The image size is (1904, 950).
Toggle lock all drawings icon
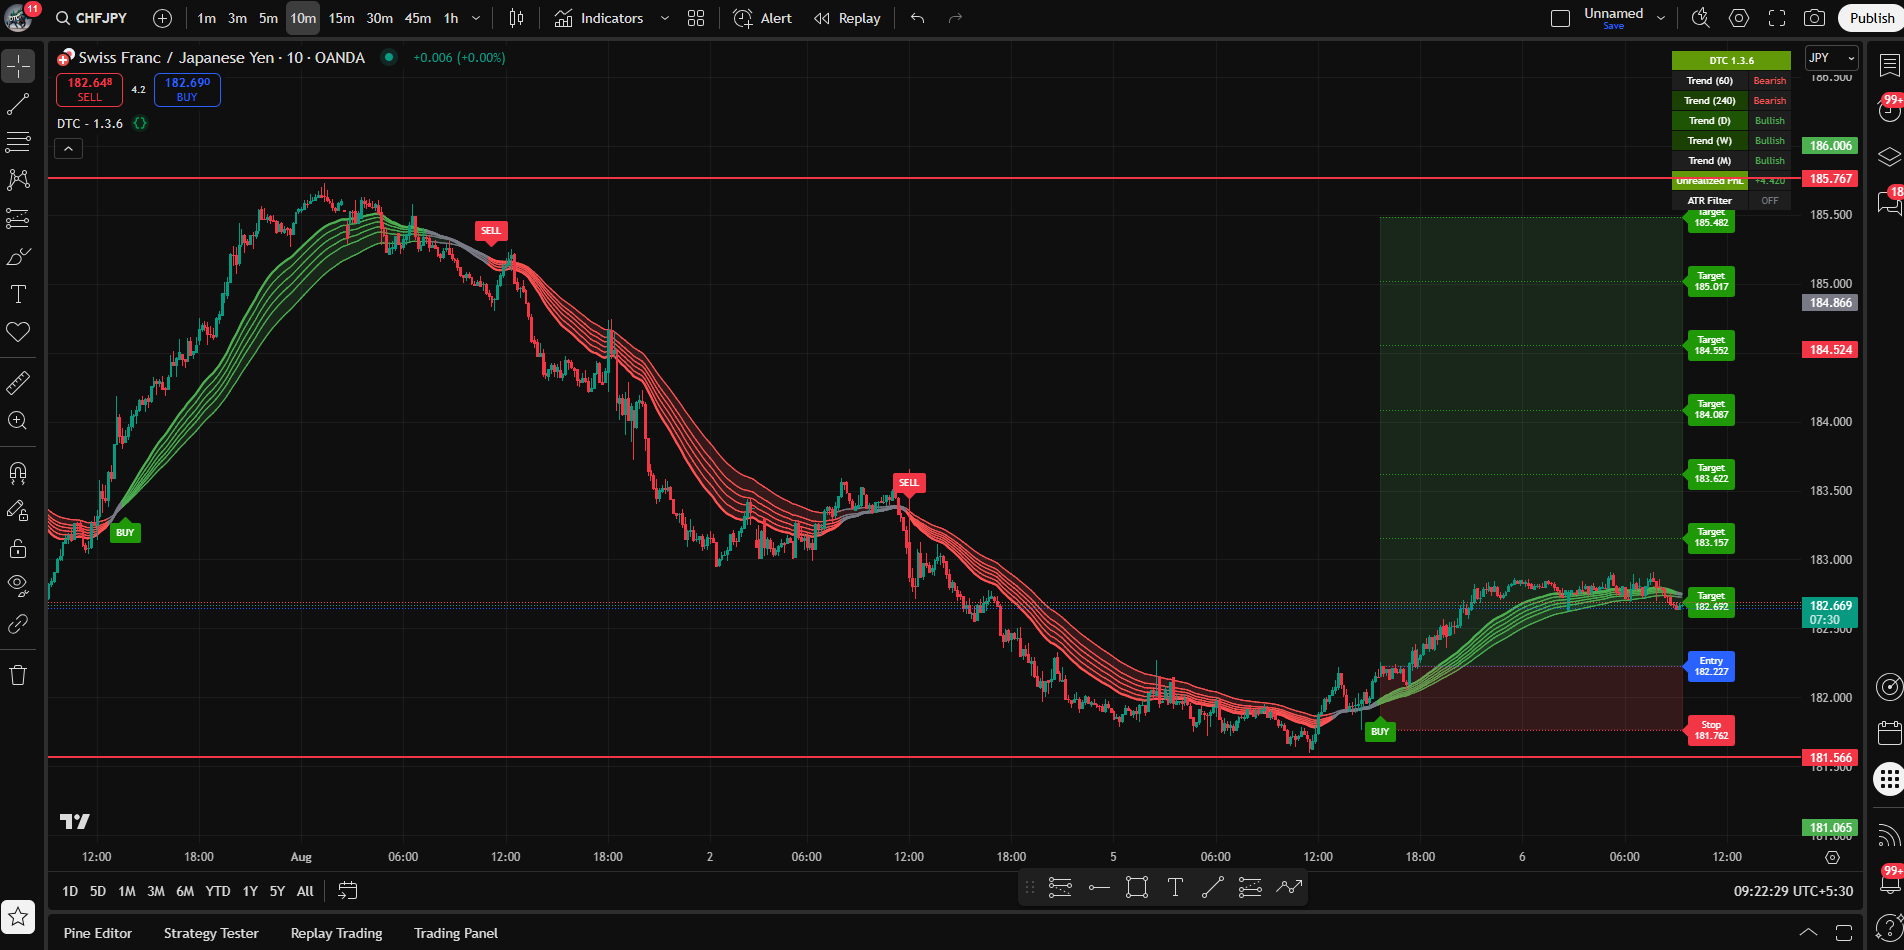[18, 548]
